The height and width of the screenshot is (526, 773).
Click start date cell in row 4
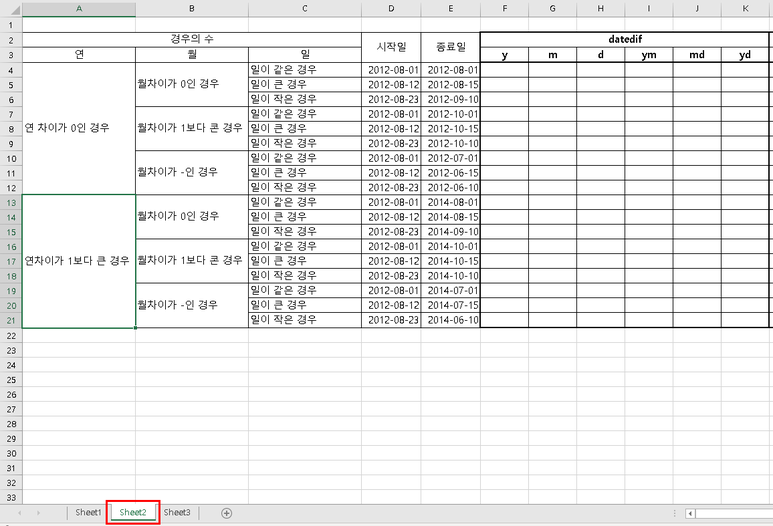(x=391, y=70)
